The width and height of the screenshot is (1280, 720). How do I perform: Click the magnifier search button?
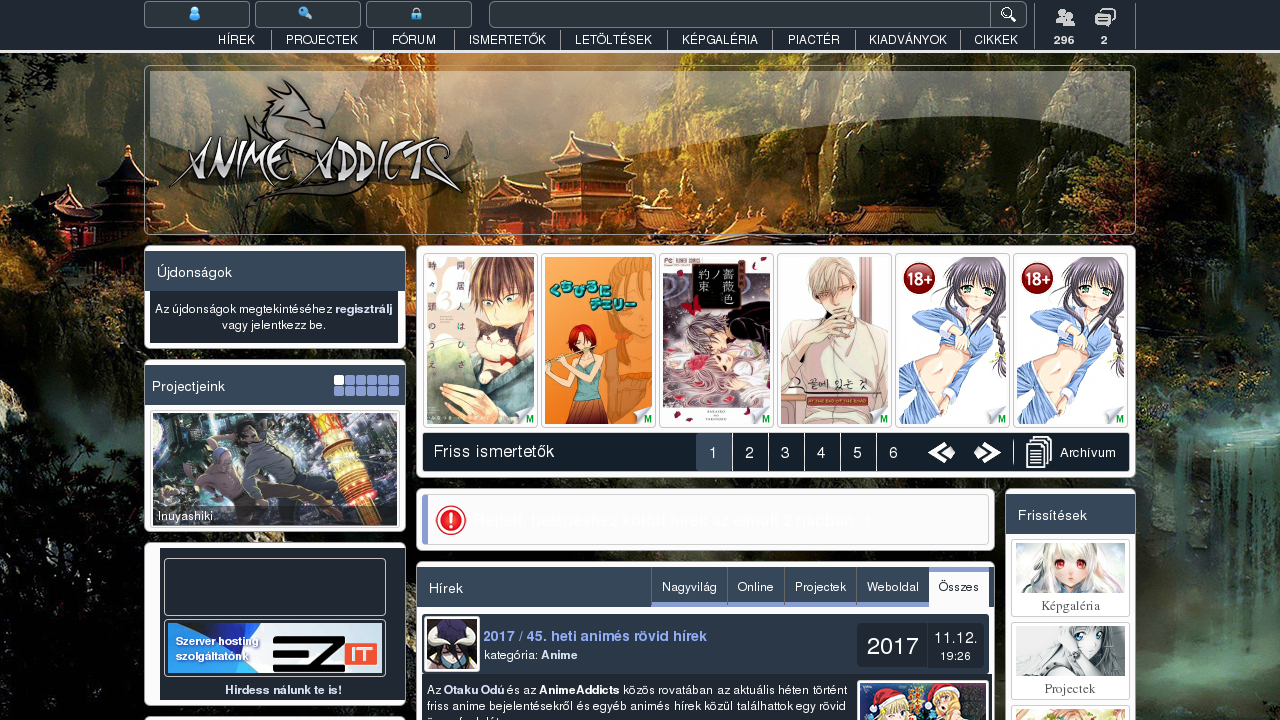pos(1008,14)
